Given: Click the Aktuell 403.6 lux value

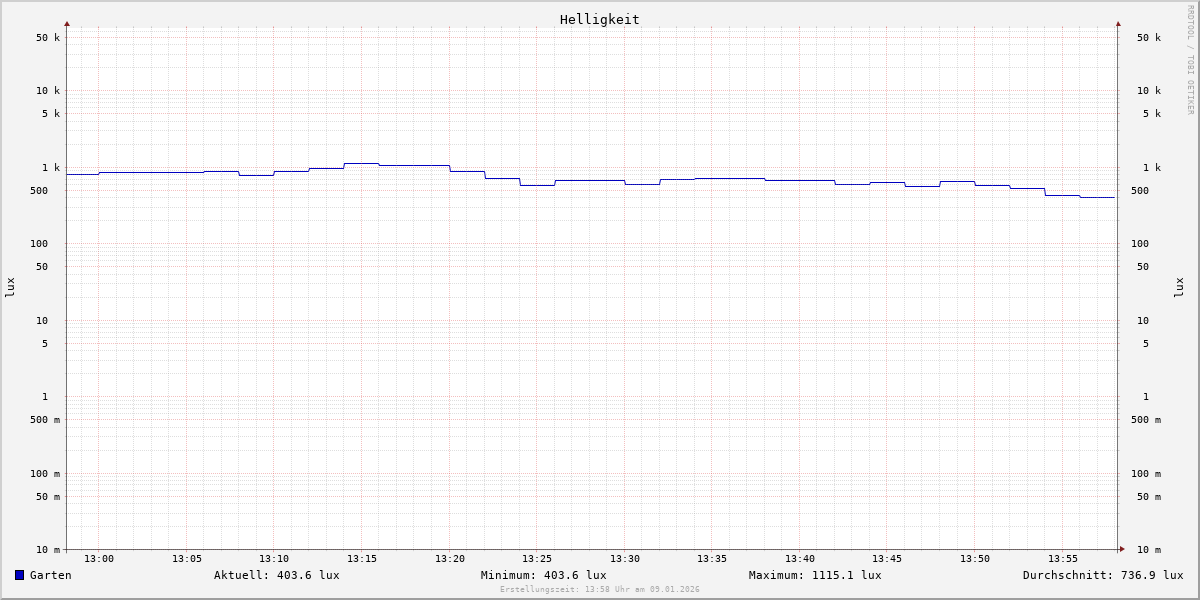Looking at the screenshot, I should 276,575.
